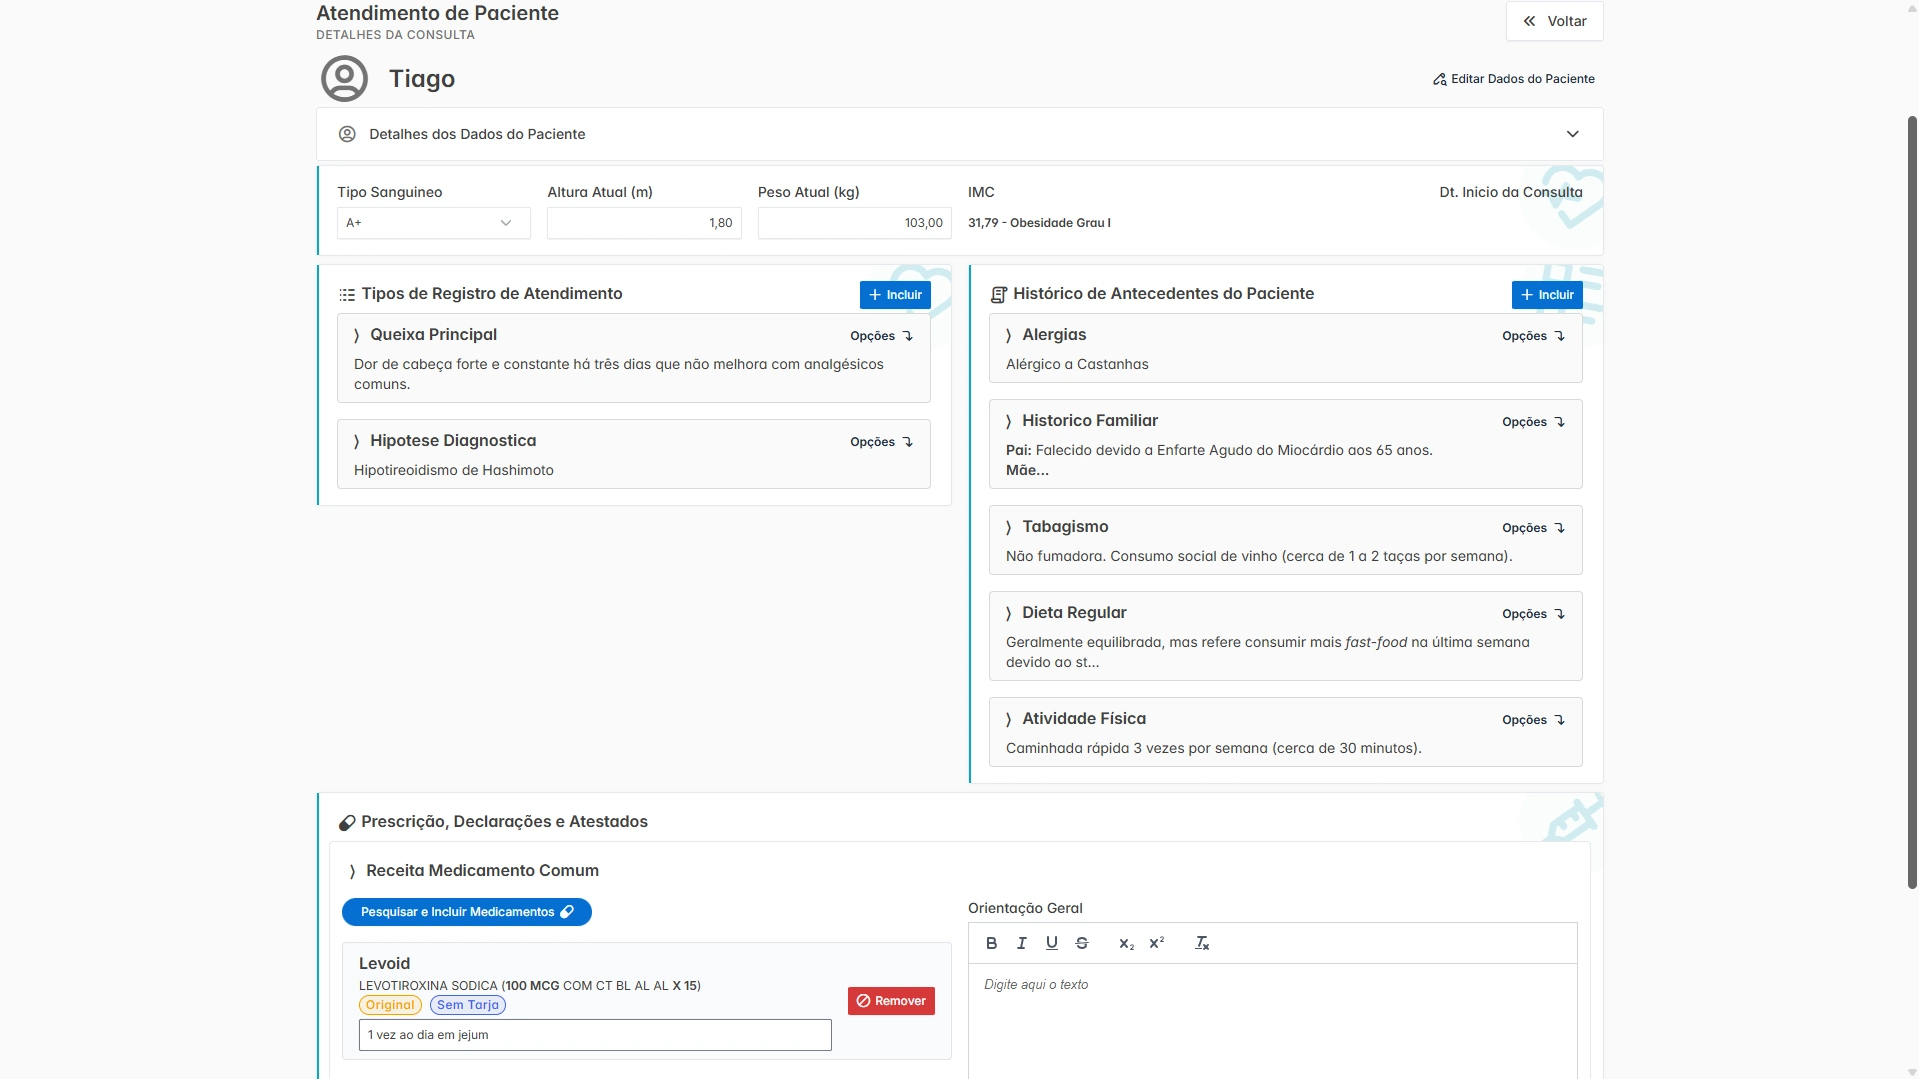
Task: Open Opções for Queixa Principal
Action: (881, 336)
